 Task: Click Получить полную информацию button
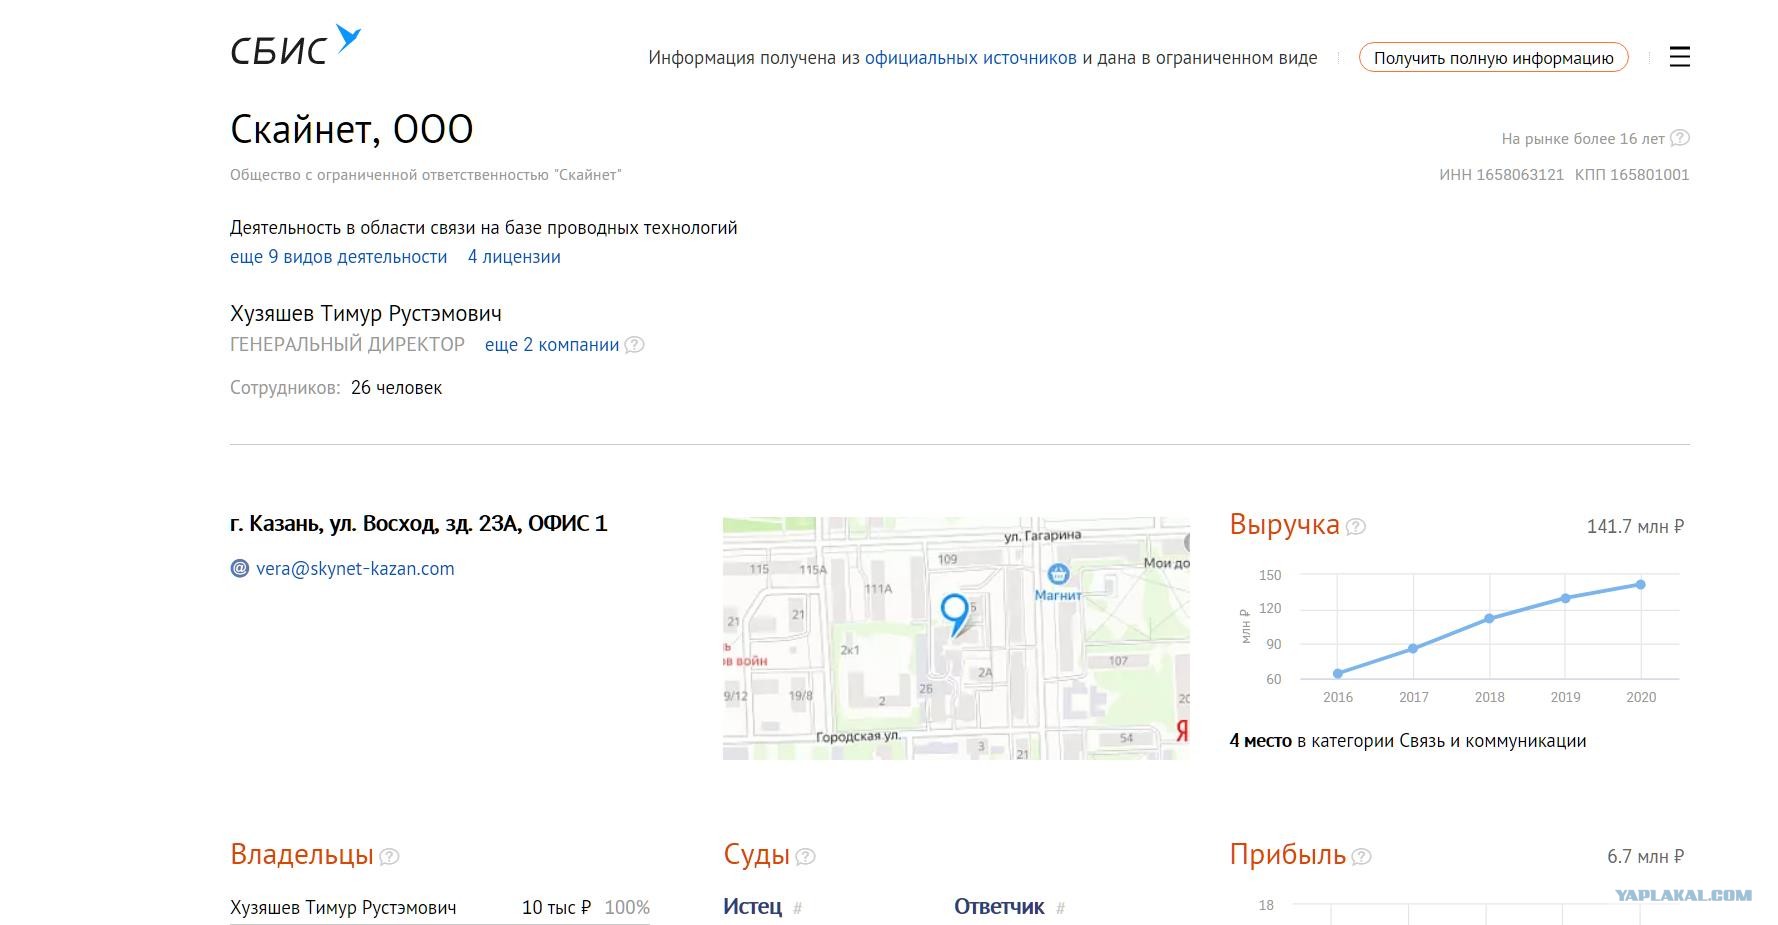(x=1493, y=58)
